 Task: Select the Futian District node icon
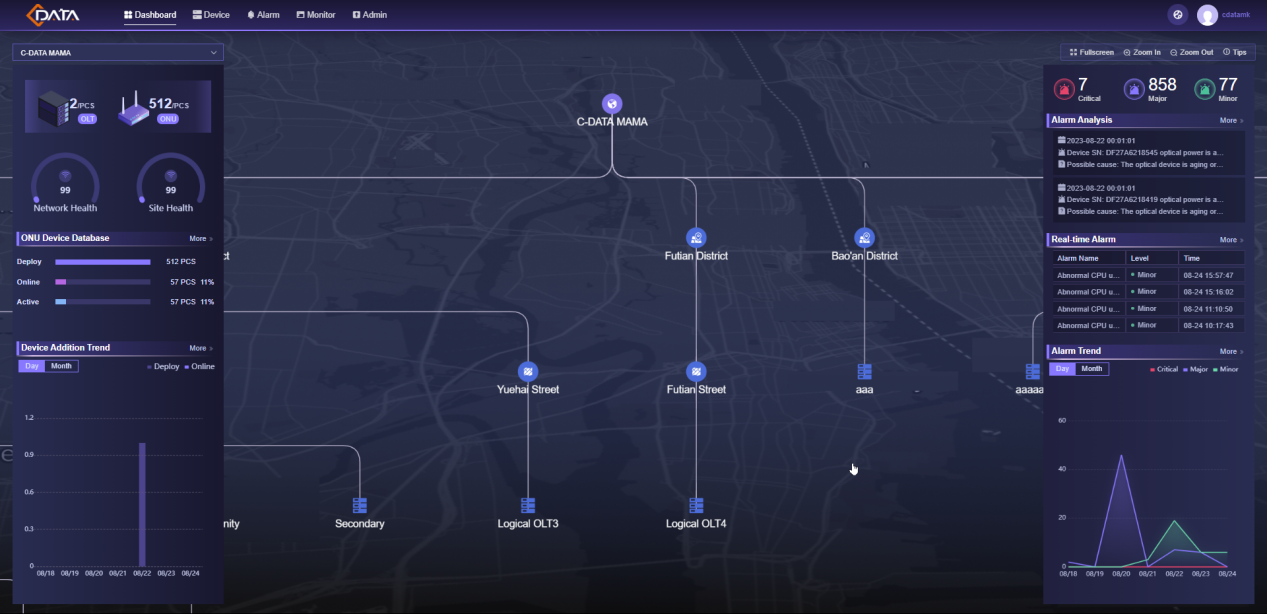coord(696,238)
